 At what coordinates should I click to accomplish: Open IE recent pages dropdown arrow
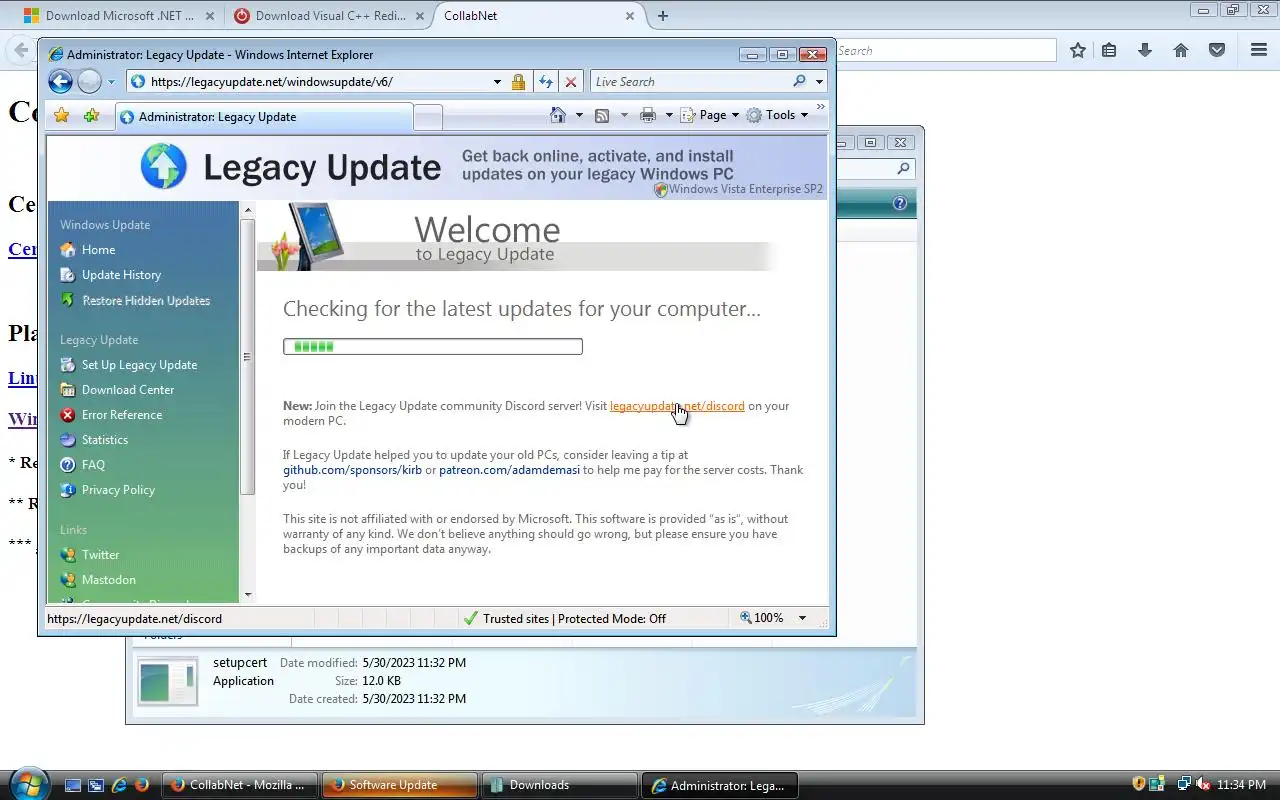click(111, 82)
